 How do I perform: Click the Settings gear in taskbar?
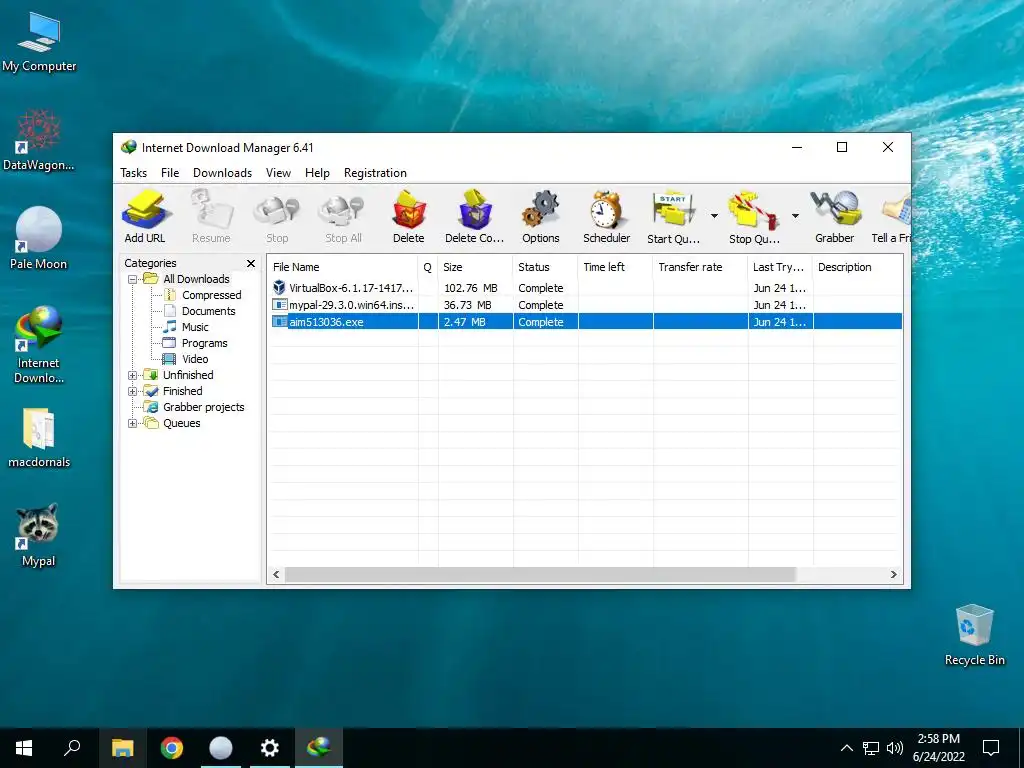270,748
